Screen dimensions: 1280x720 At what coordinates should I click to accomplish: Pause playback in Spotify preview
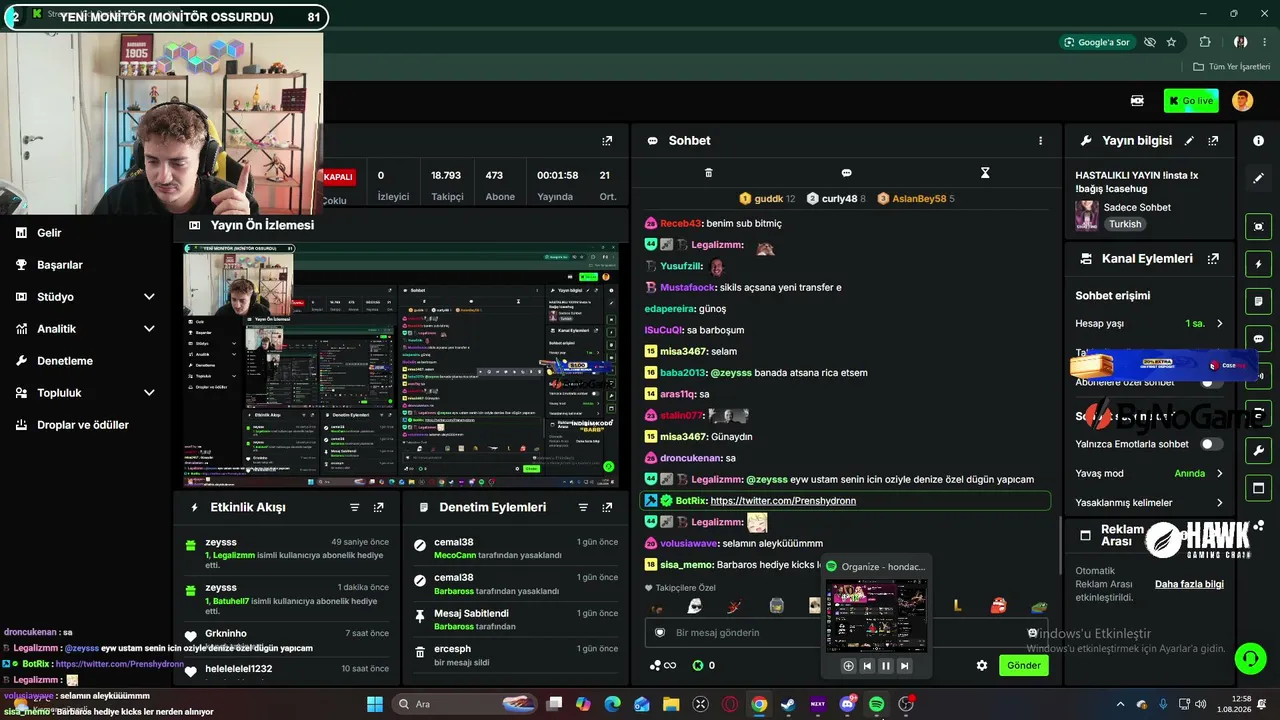tap(885, 666)
